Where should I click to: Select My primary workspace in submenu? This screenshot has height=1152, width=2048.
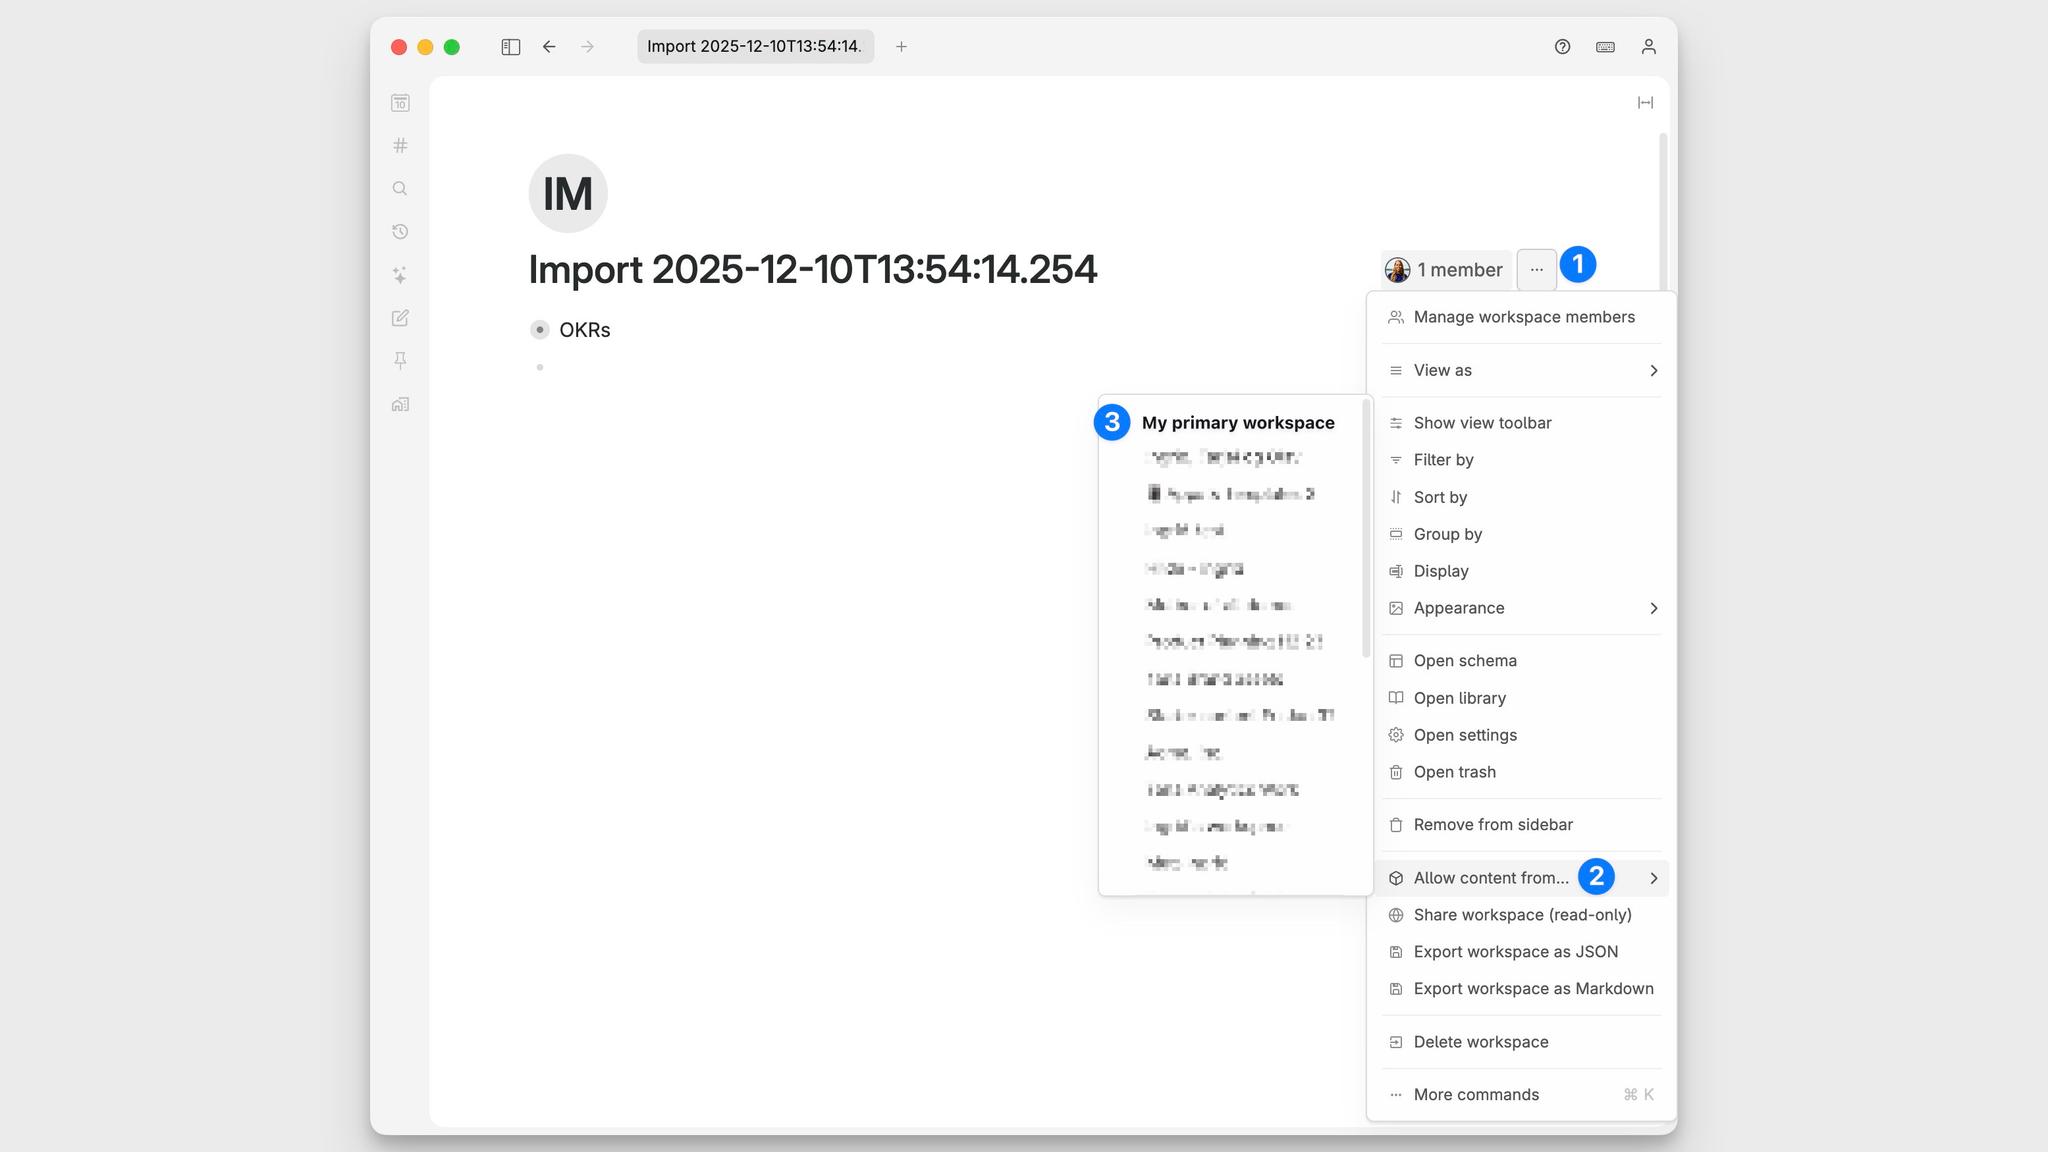(1238, 423)
